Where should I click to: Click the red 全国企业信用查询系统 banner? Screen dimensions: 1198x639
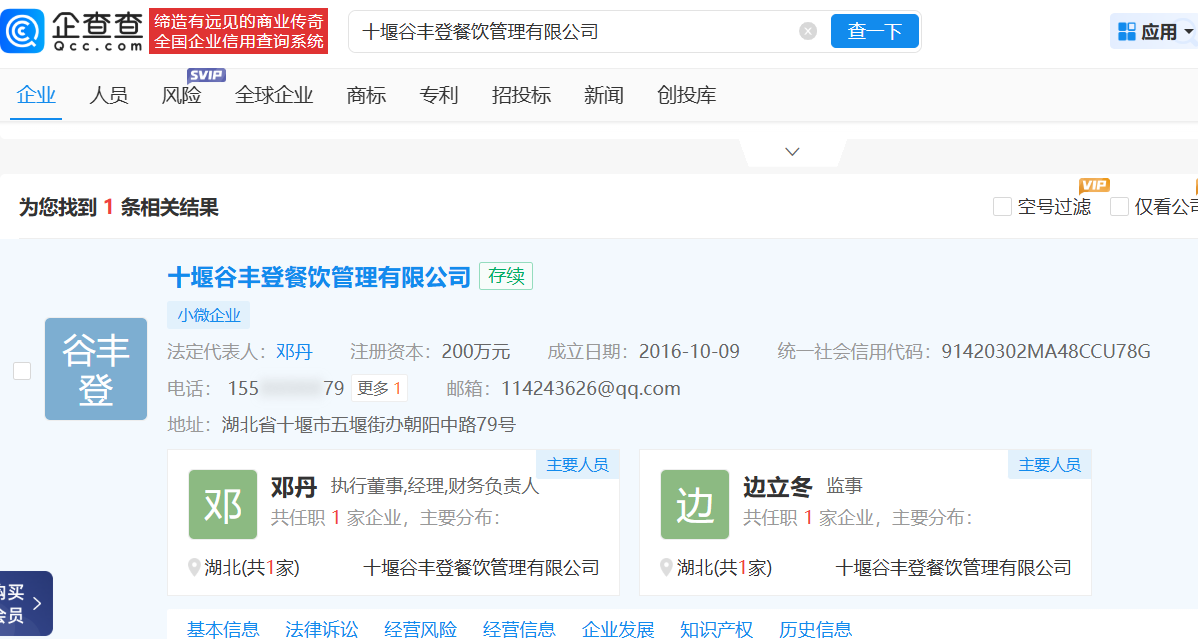point(238,31)
